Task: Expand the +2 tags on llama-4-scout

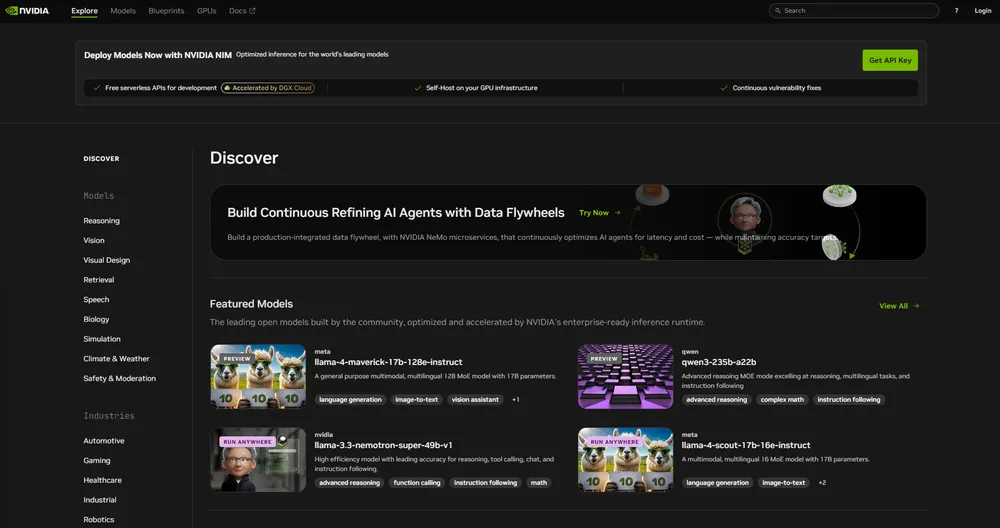Action: click(822, 483)
